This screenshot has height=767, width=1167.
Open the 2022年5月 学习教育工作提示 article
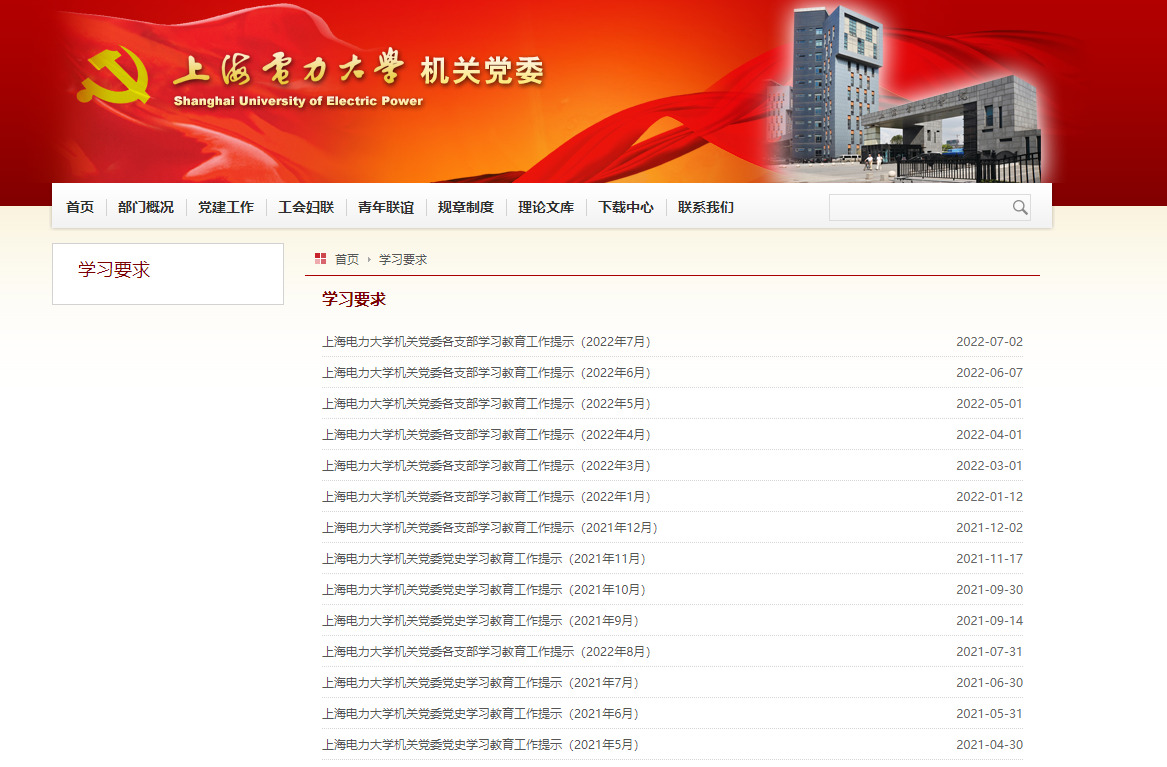pos(487,404)
